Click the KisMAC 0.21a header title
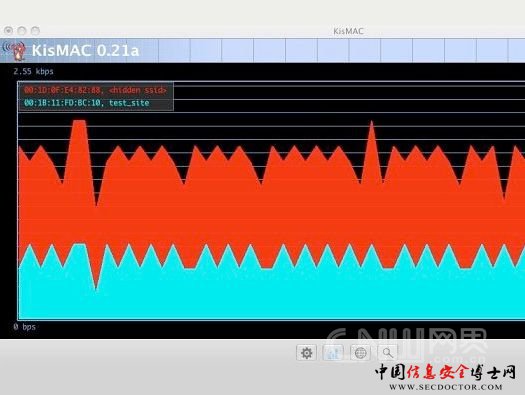Viewport: 525px width, 395px height. tap(85, 51)
